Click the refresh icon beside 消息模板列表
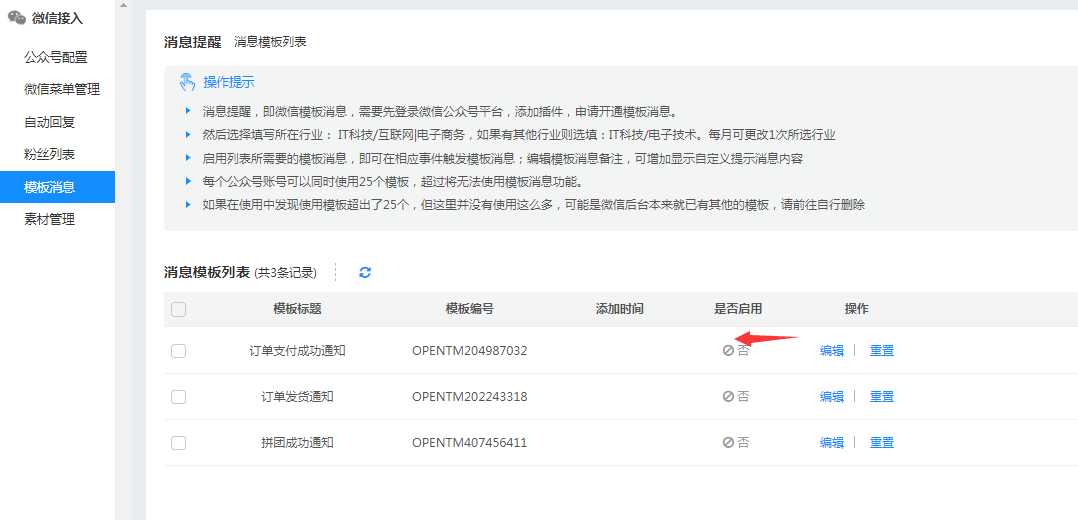This screenshot has width=1078, height=520. coord(365,272)
